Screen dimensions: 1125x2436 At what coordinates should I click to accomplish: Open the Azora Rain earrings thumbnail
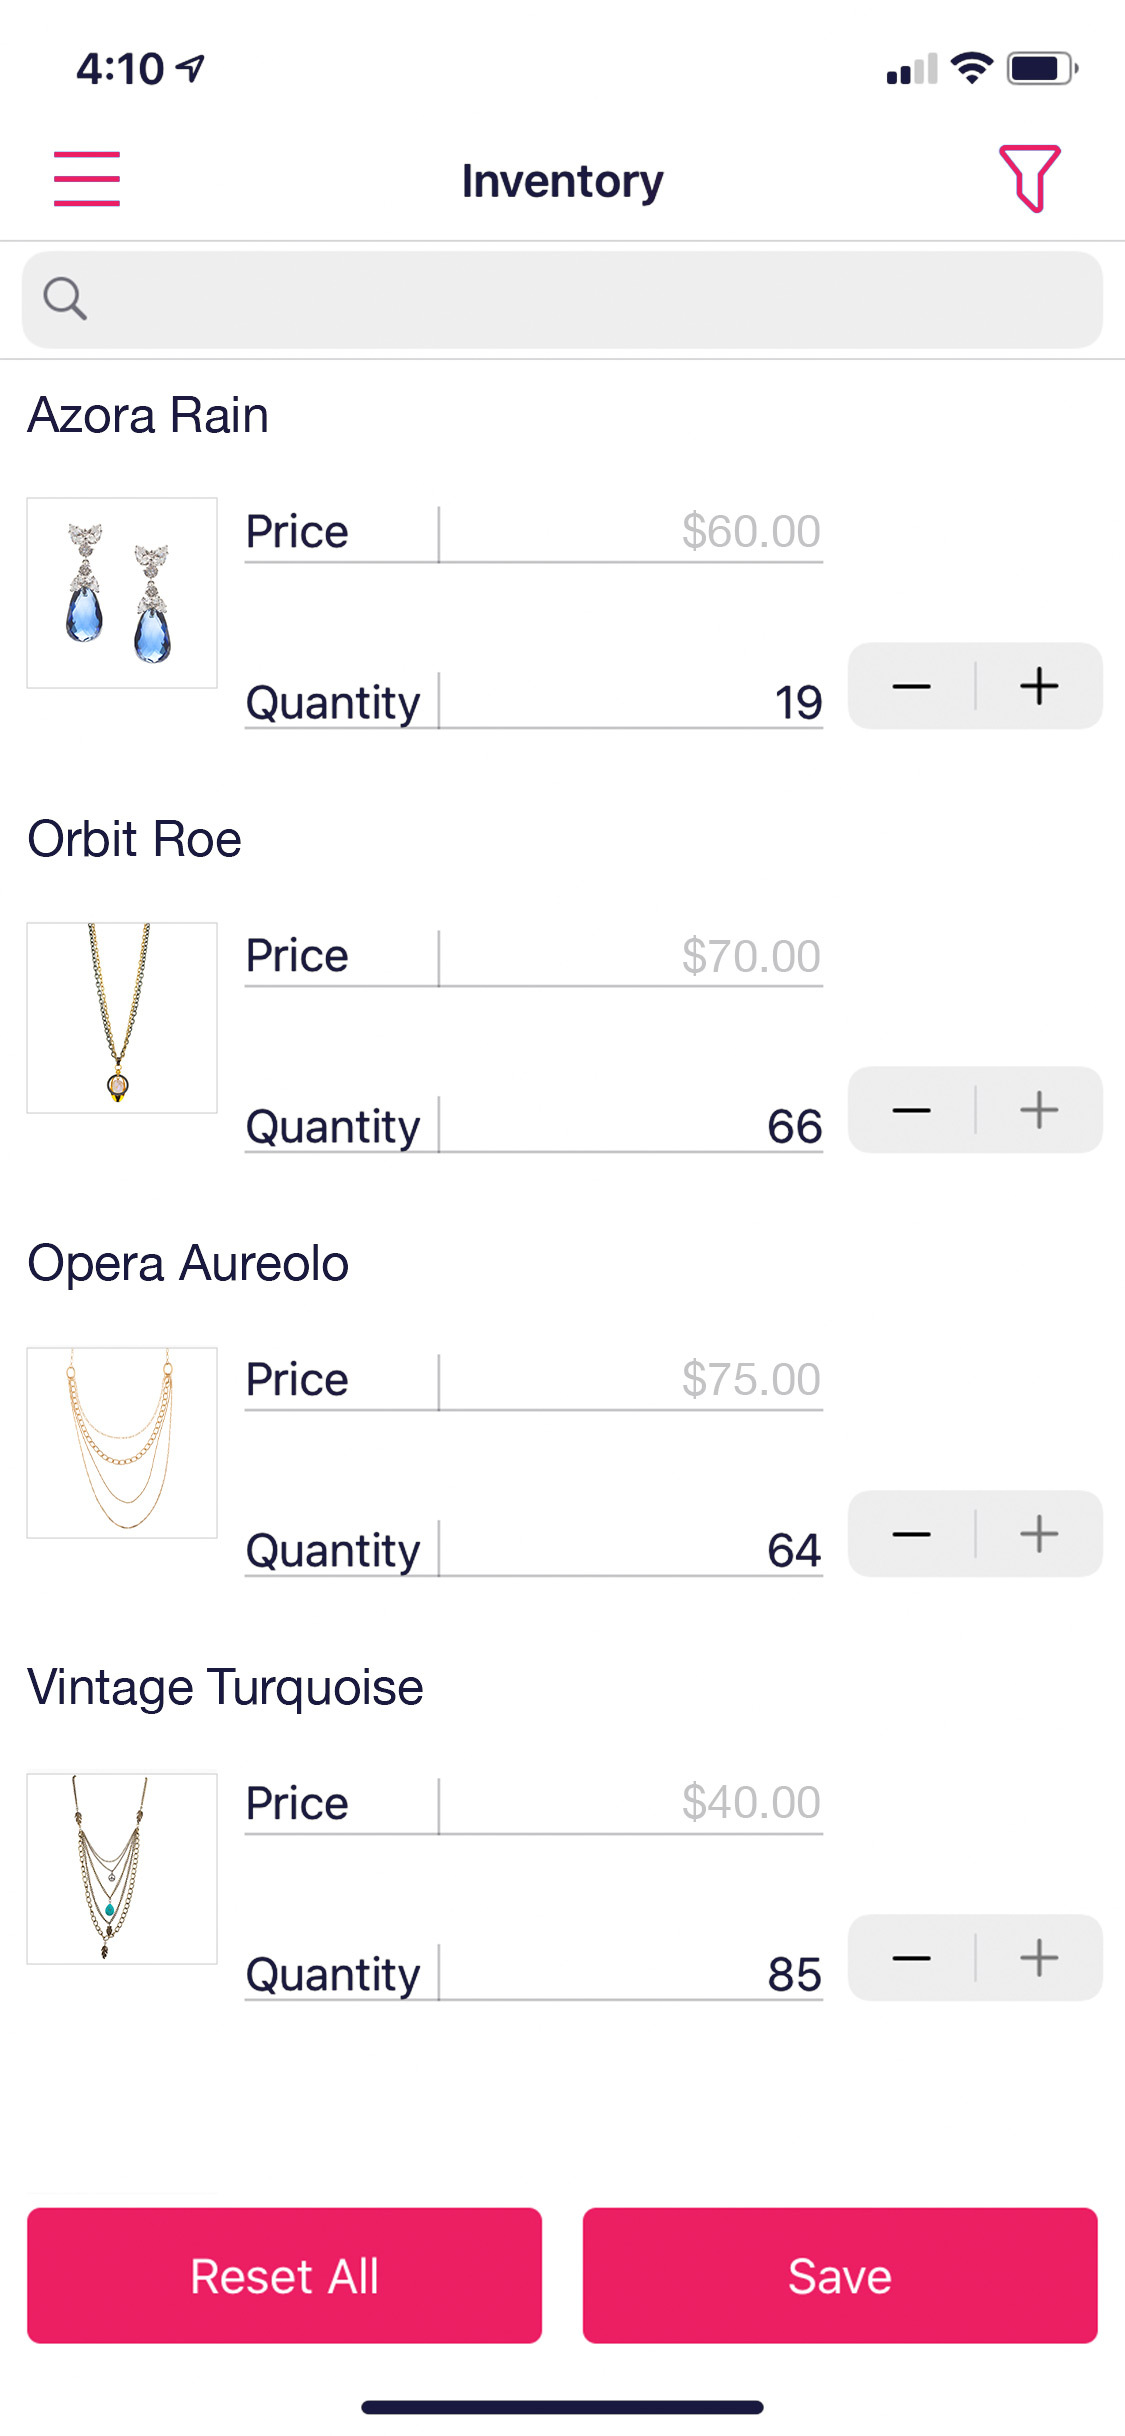click(122, 593)
